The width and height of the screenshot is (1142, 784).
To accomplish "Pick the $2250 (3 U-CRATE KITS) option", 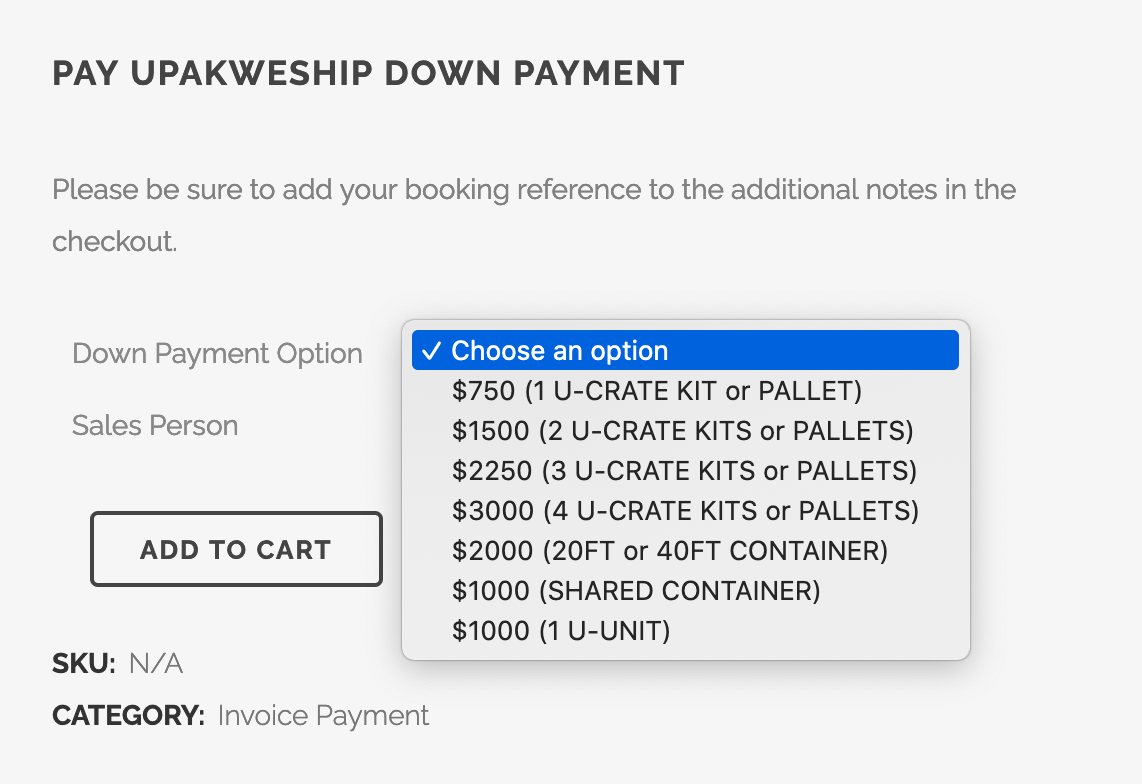I will (684, 471).
